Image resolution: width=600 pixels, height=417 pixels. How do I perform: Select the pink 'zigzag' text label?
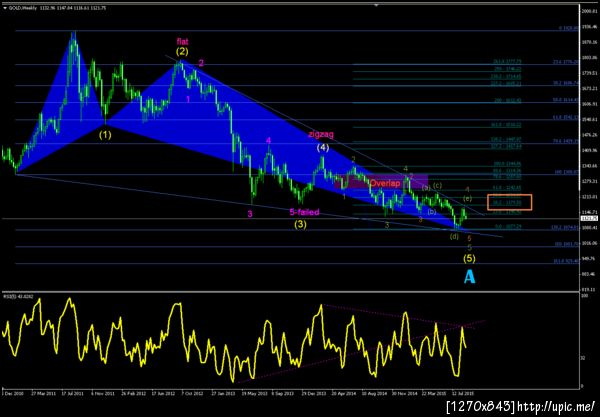tap(321, 134)
